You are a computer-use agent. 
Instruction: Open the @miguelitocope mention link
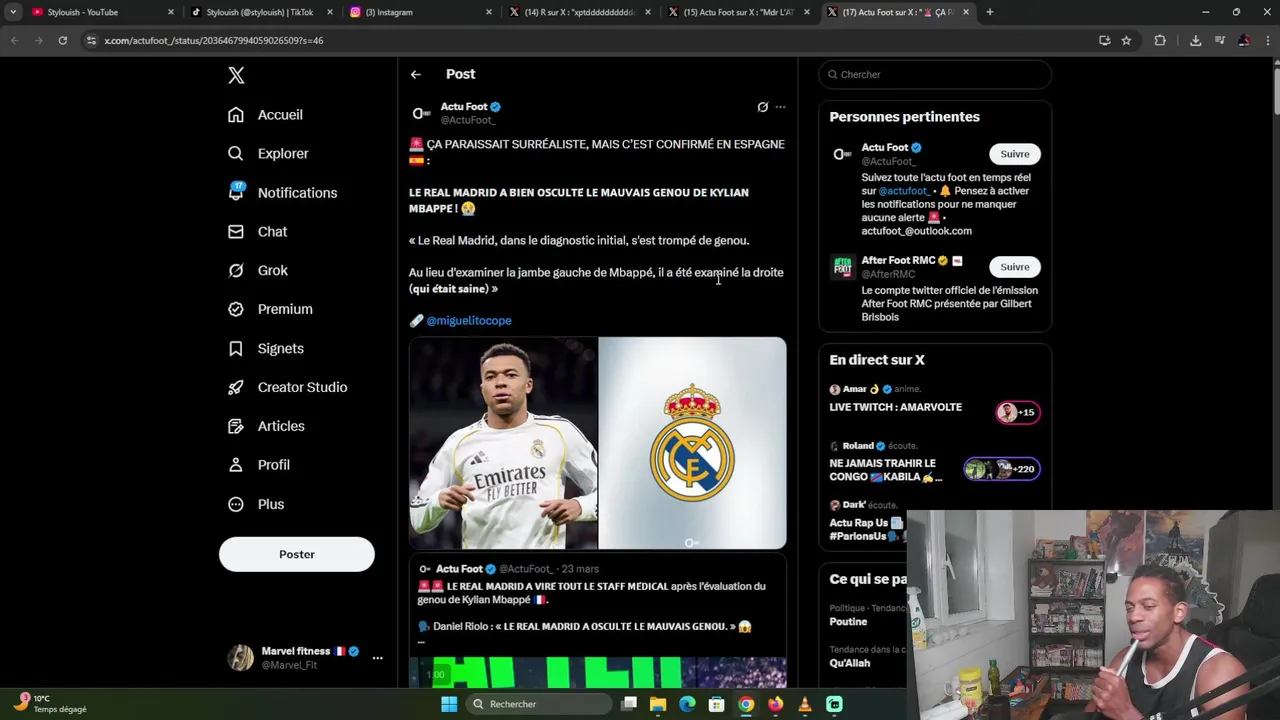pyautogui.click(x=468, y=321)
